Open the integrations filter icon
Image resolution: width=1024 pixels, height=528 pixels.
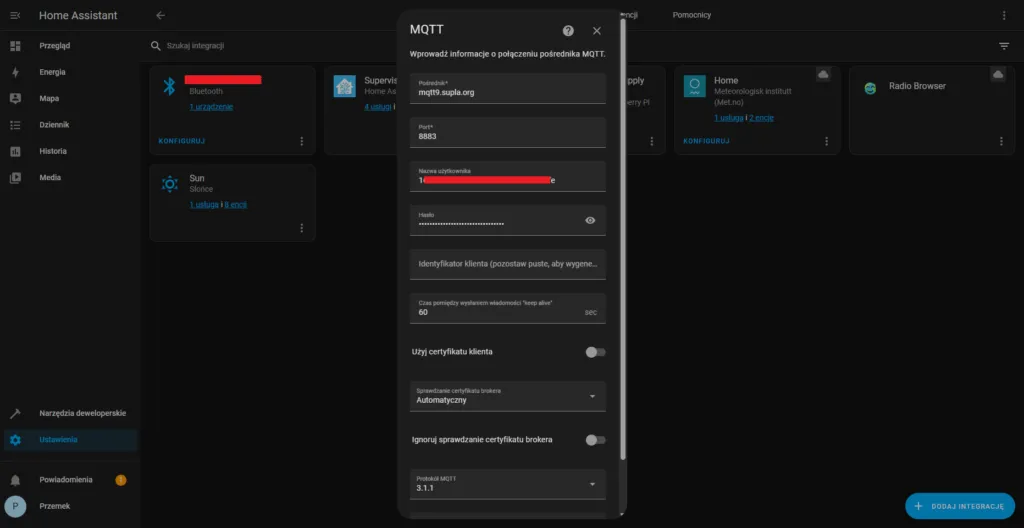click(x=1004, y=46)
